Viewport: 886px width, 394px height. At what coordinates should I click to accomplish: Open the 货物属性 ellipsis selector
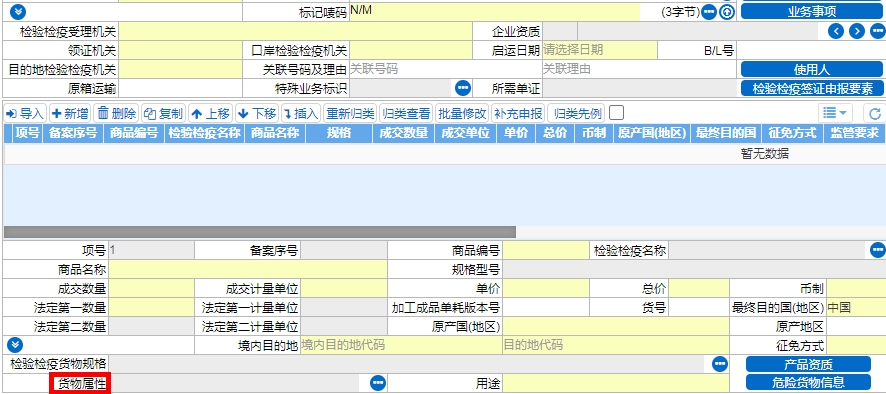point(377,383)
